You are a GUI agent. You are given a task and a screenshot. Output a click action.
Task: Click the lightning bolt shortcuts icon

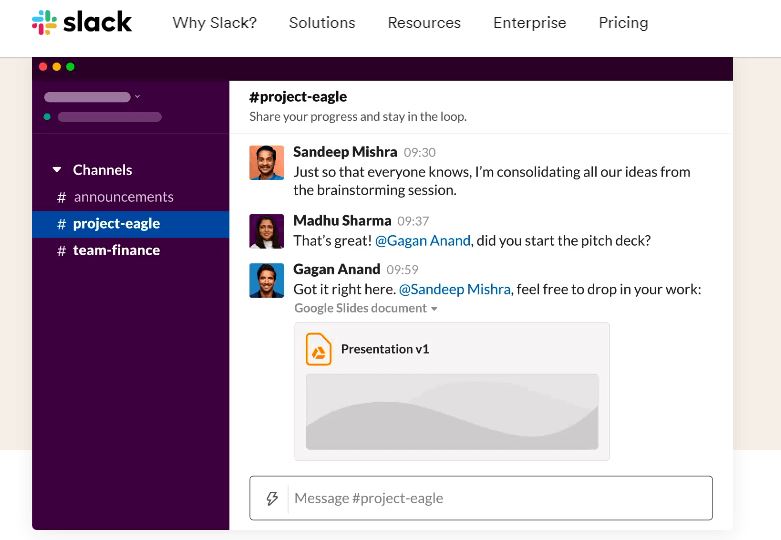pos(272,498)
